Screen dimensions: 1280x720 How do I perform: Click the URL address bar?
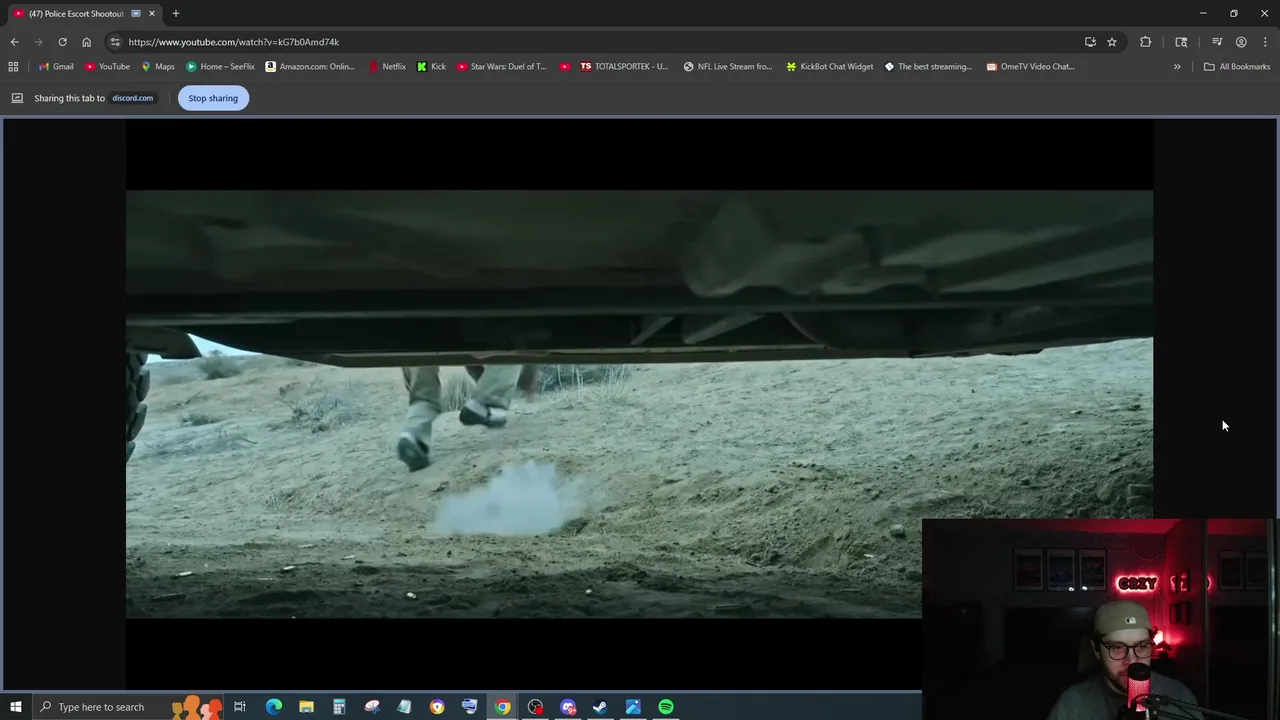click(x=600, y=42)
